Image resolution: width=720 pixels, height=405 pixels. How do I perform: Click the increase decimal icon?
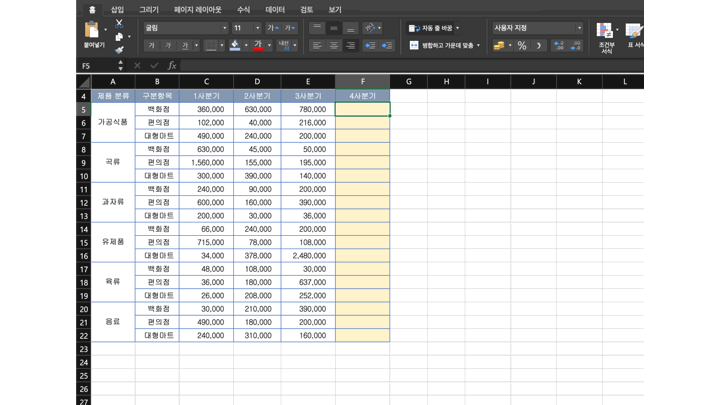pos(559,45)
